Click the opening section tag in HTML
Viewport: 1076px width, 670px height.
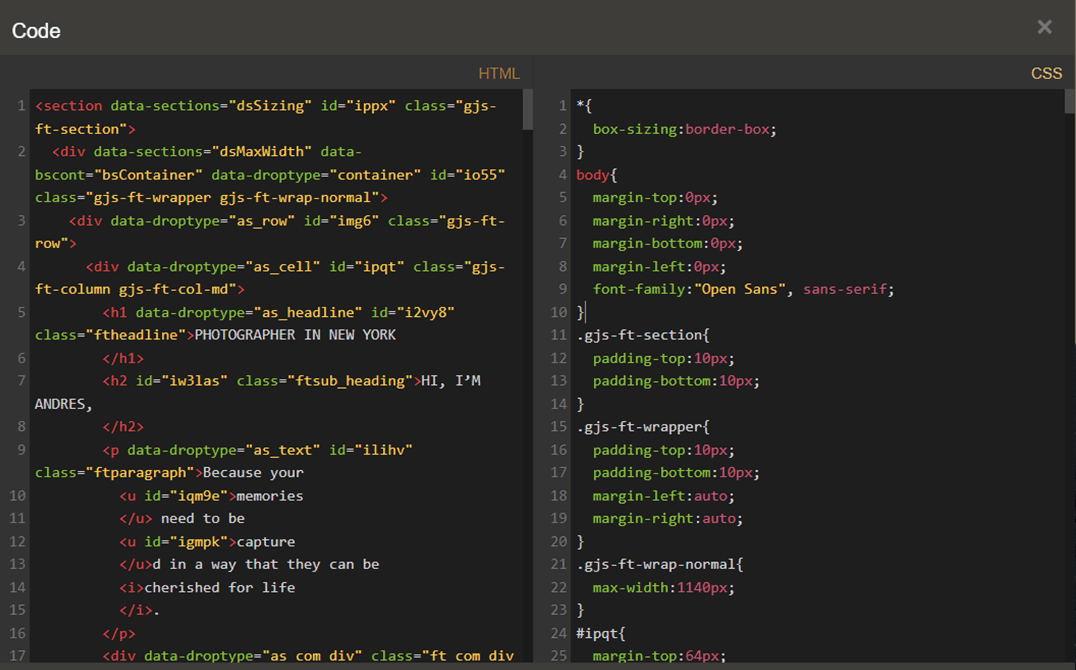click(x=68, y=106)
